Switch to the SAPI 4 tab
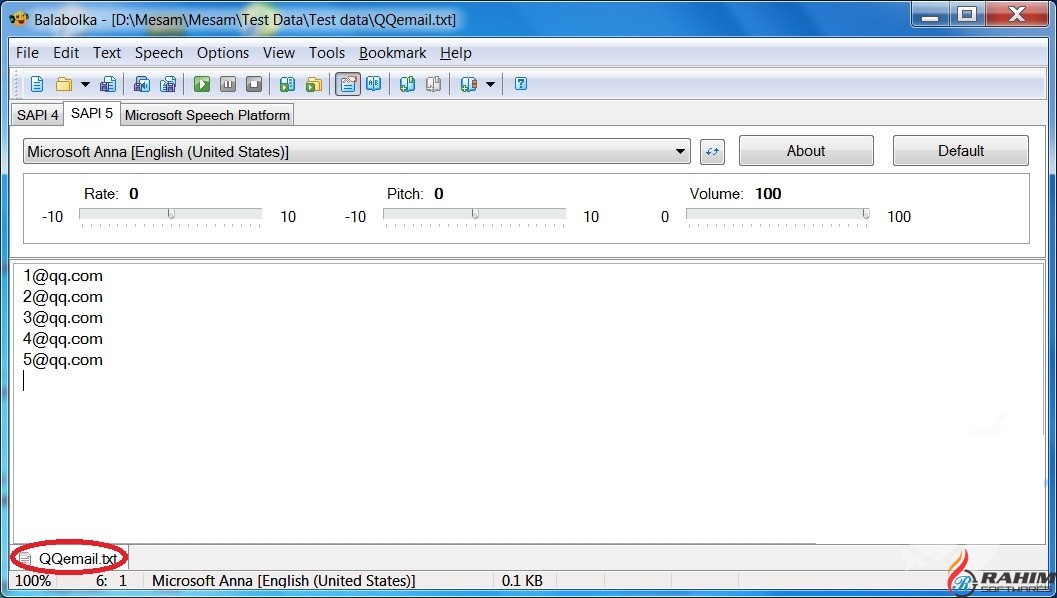The image size is (1057, 598). pos(38,115)
